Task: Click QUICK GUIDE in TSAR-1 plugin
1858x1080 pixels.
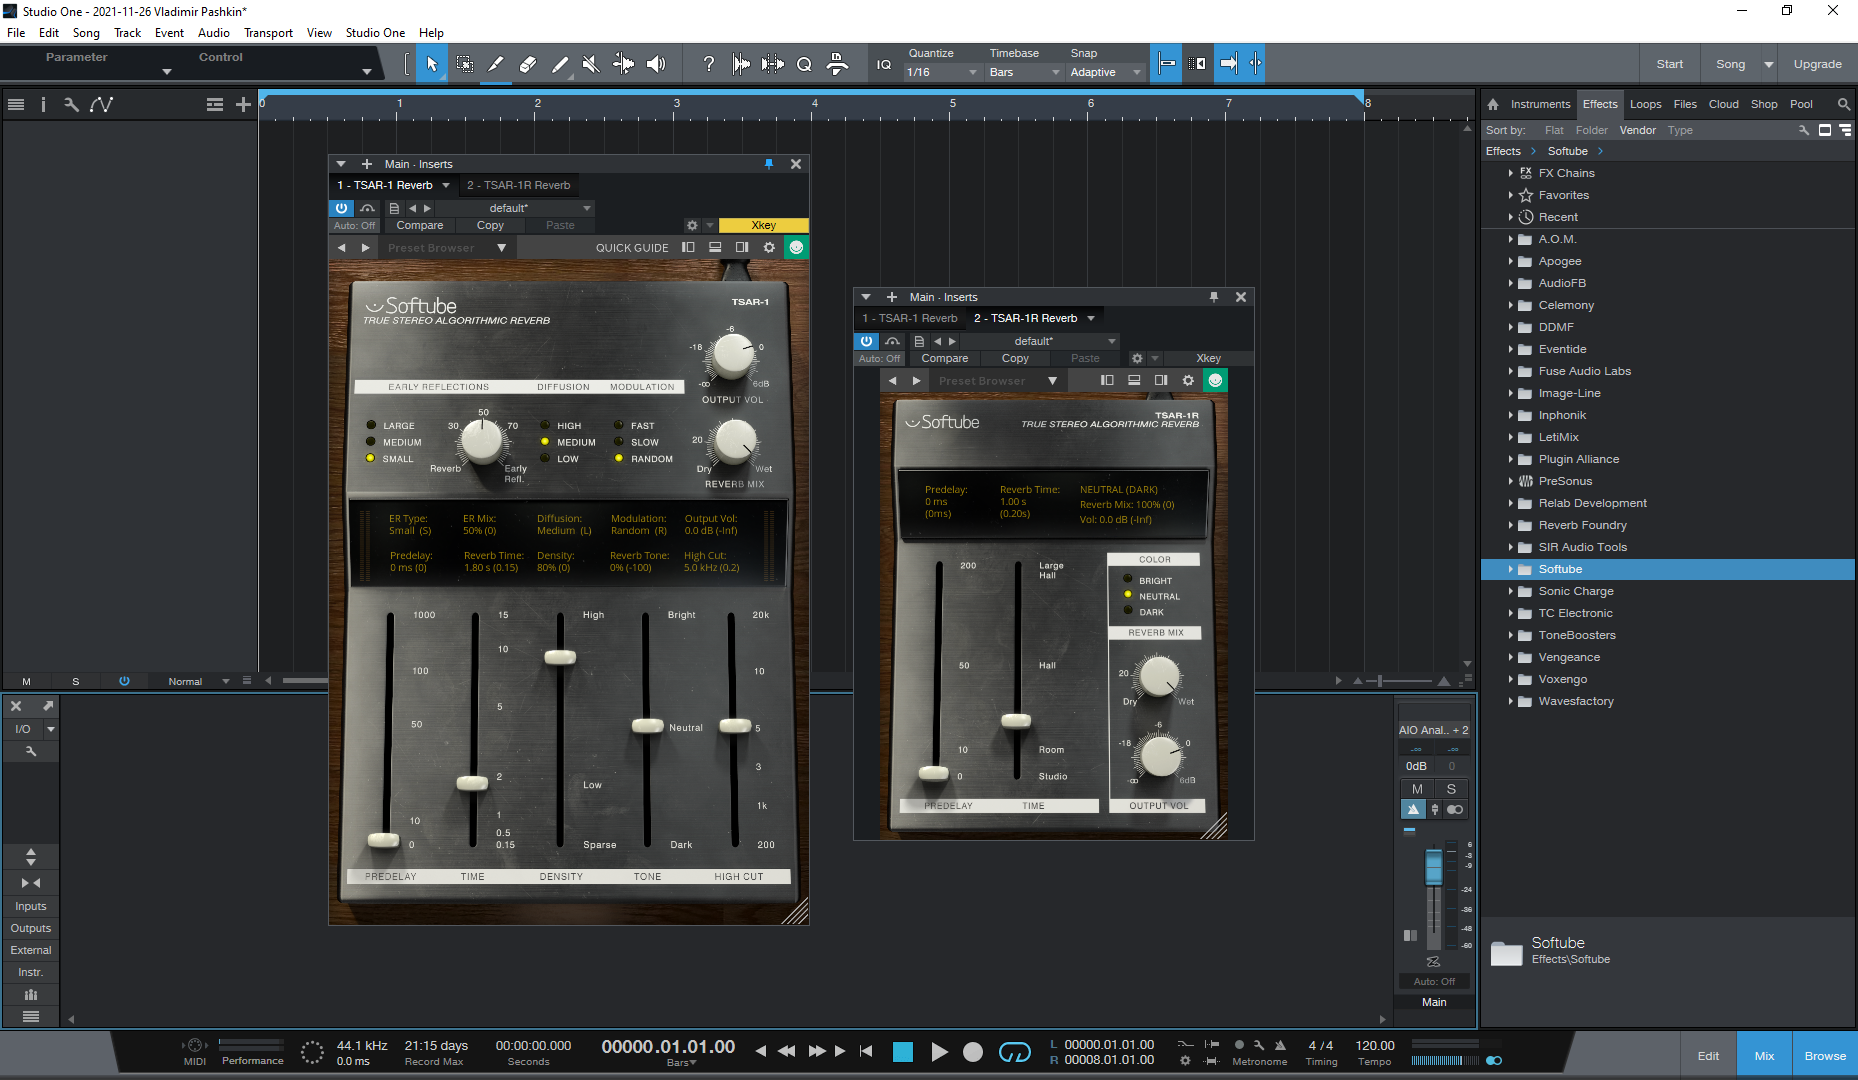Action: click(x=632, y=248)
